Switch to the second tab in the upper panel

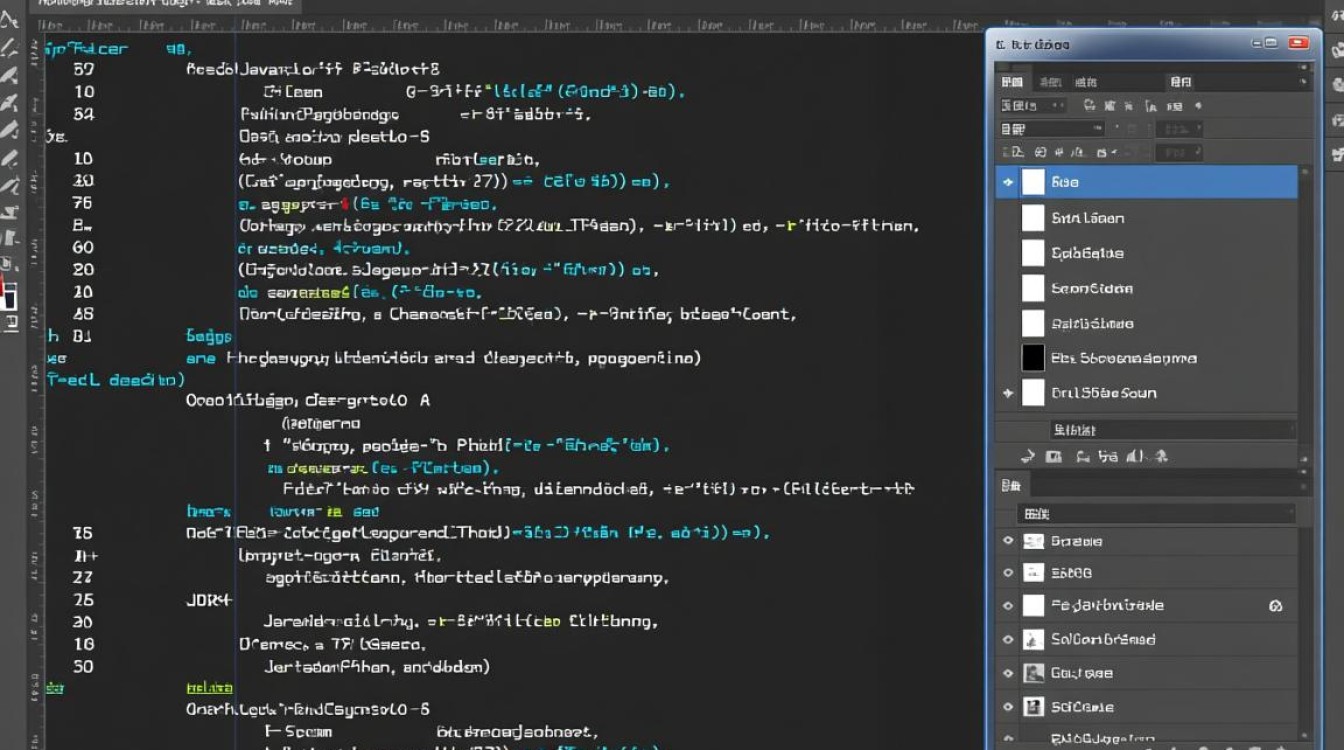1049,82
